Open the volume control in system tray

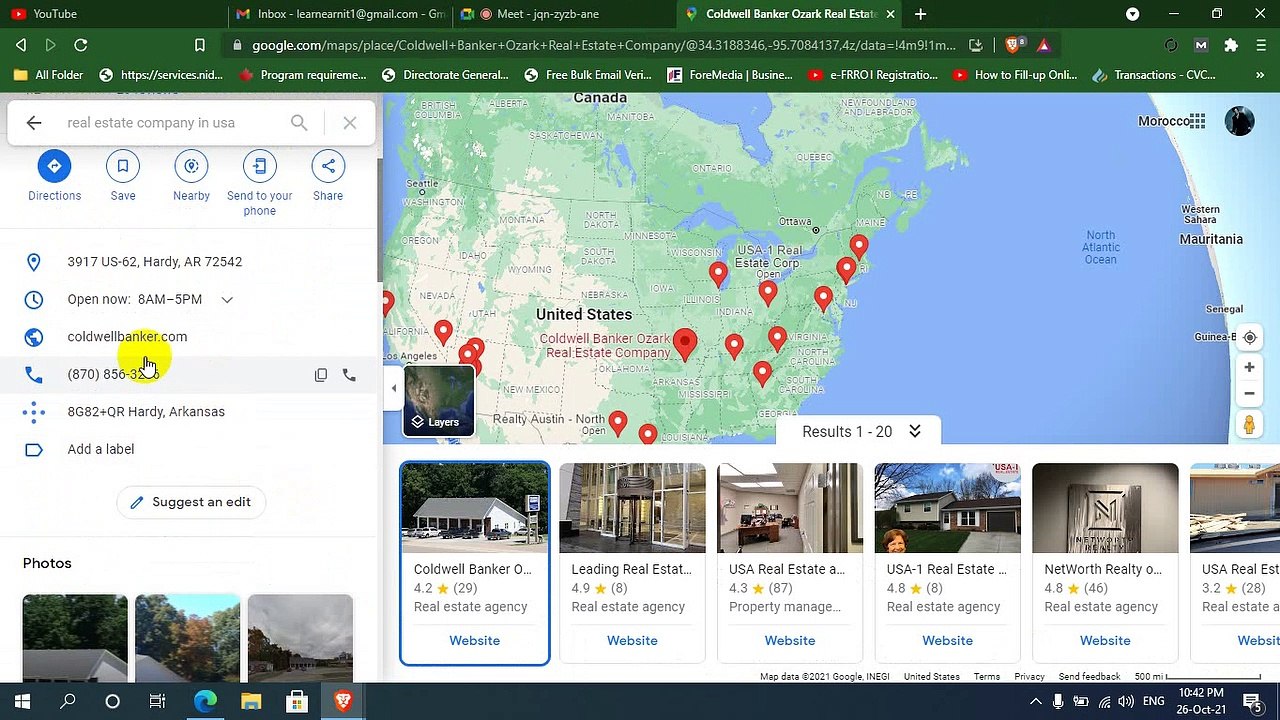(x=1126, y=702)
